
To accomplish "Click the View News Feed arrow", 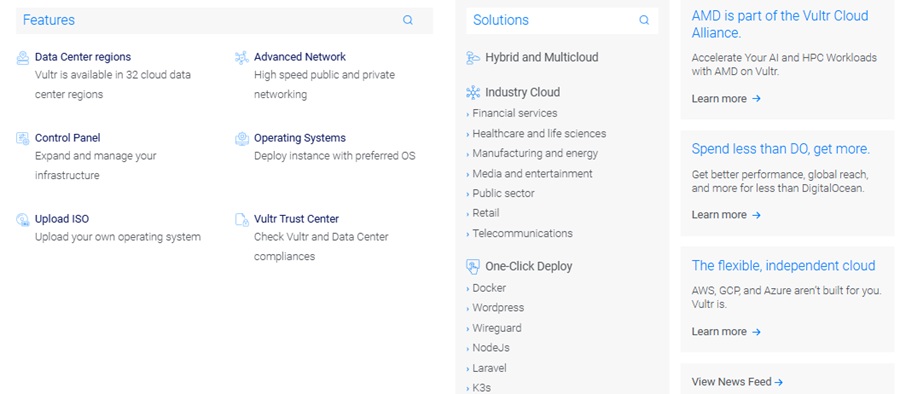I will pyautogui.click(x=778, y=382).
